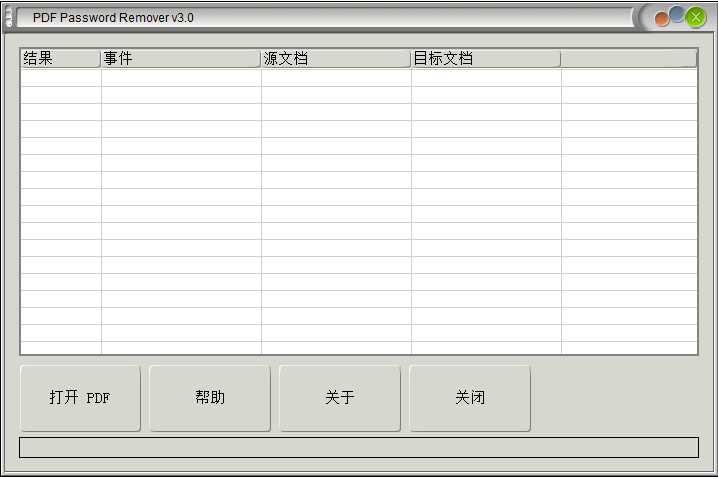Close window with green X icon
The image size is (718, 477).
[696, 17]
